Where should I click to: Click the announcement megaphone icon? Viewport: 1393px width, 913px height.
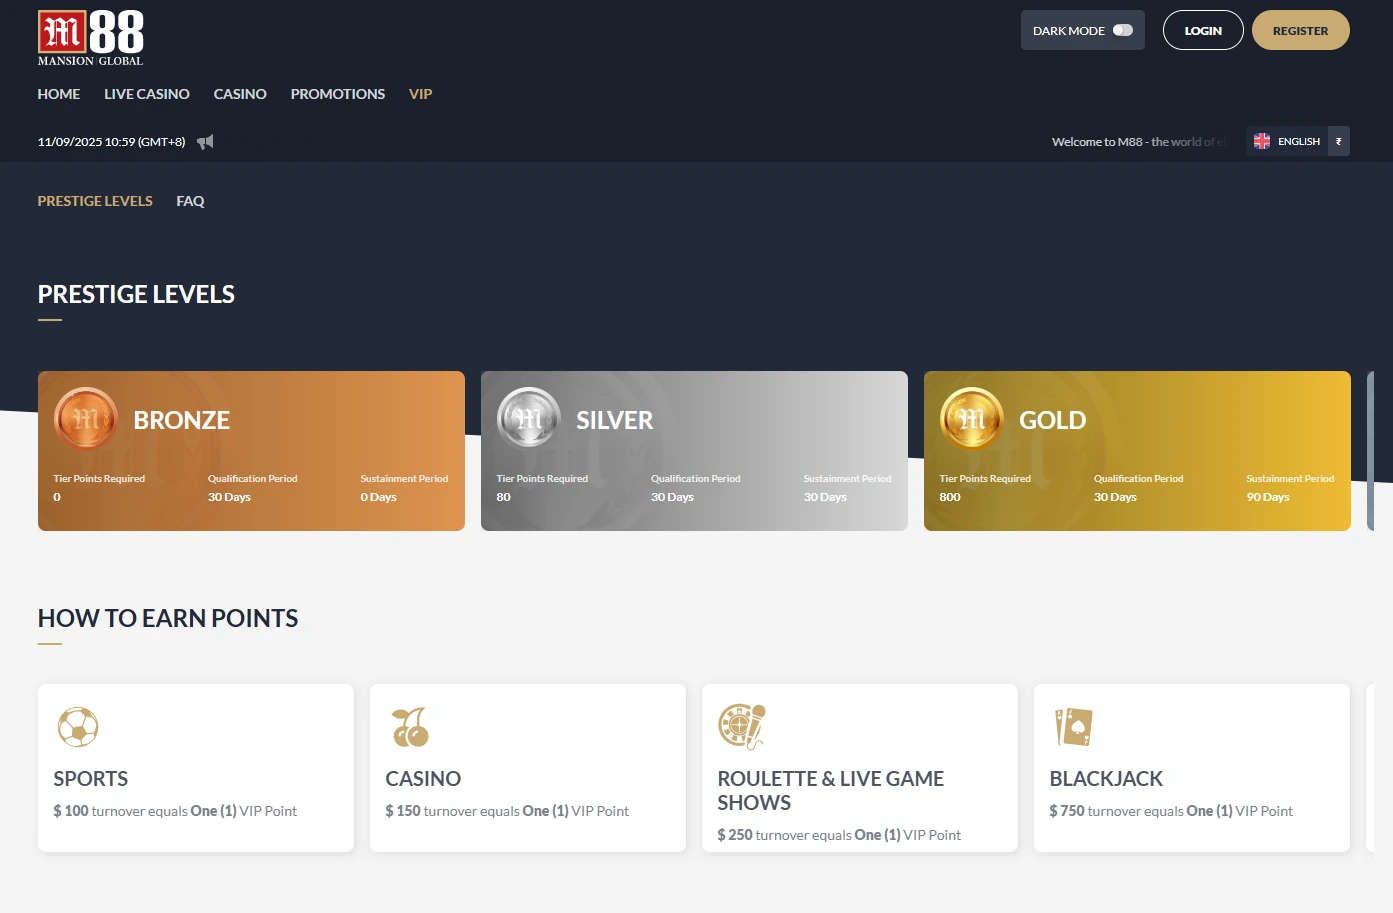point(205,142)
